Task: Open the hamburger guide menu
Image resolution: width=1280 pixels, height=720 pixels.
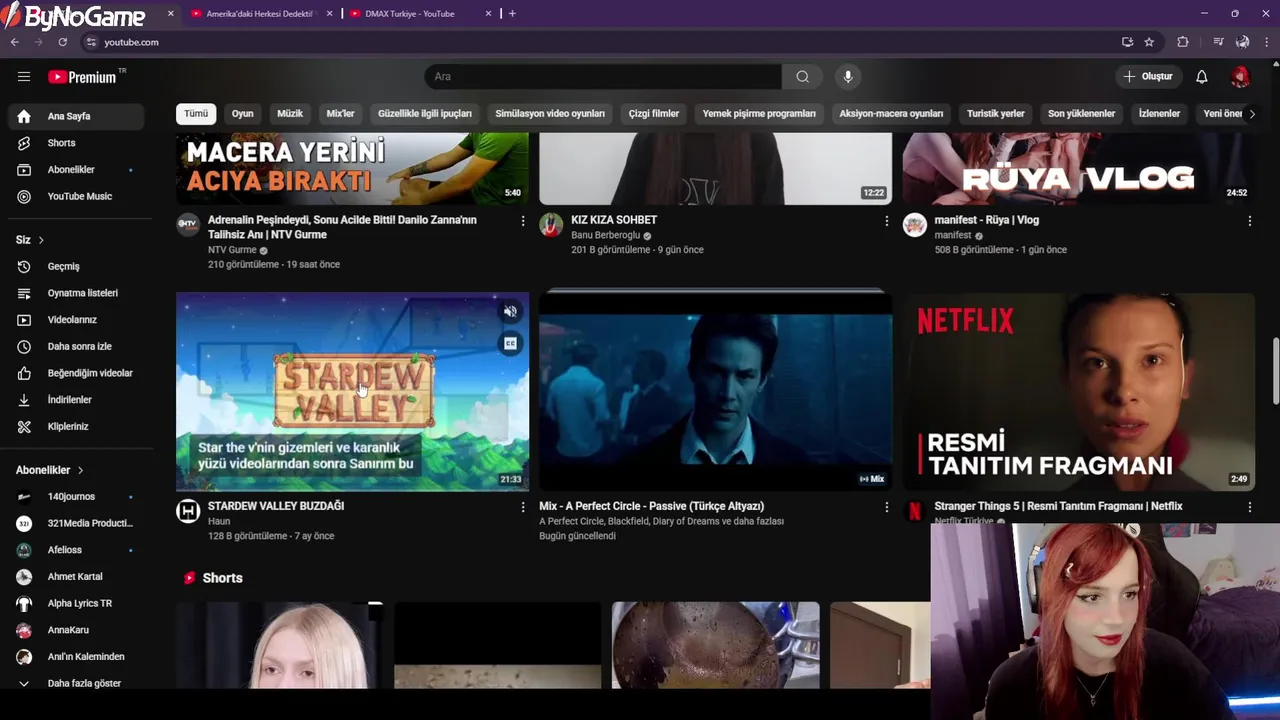Action: [x=24, y=76]
